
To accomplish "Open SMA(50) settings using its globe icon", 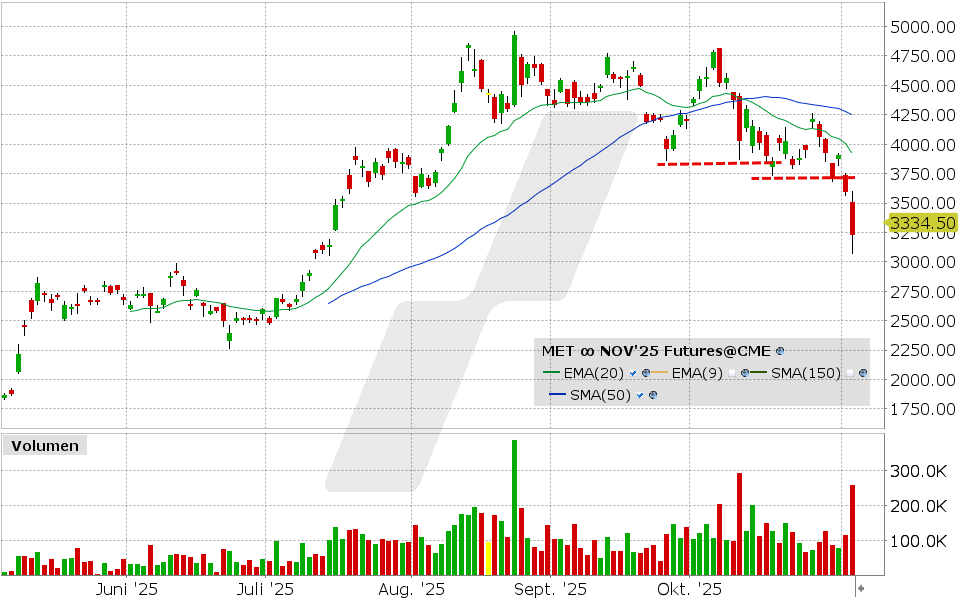I will 653,395.
